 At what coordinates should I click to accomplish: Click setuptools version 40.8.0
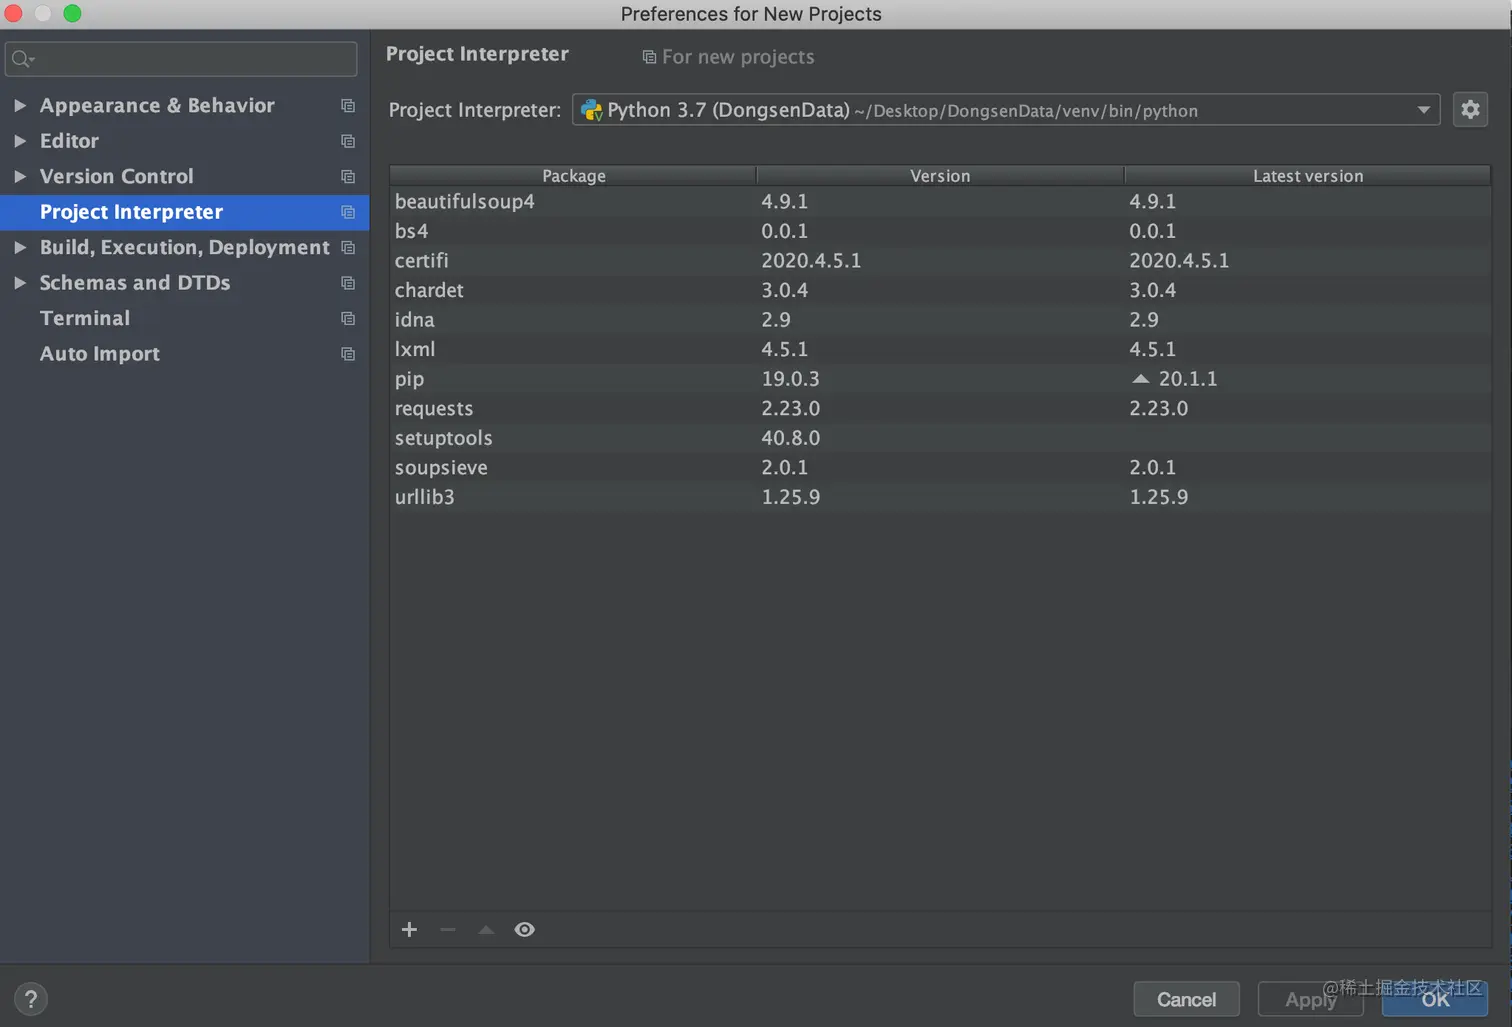[790, 438]
